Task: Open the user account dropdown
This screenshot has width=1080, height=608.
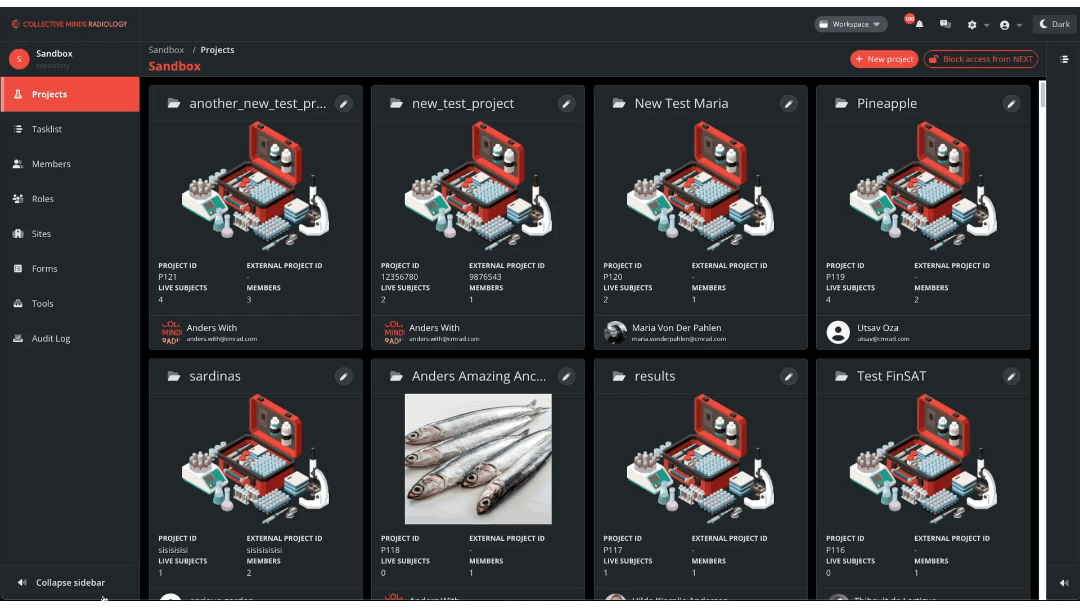Action: (x=1010, y=24)
